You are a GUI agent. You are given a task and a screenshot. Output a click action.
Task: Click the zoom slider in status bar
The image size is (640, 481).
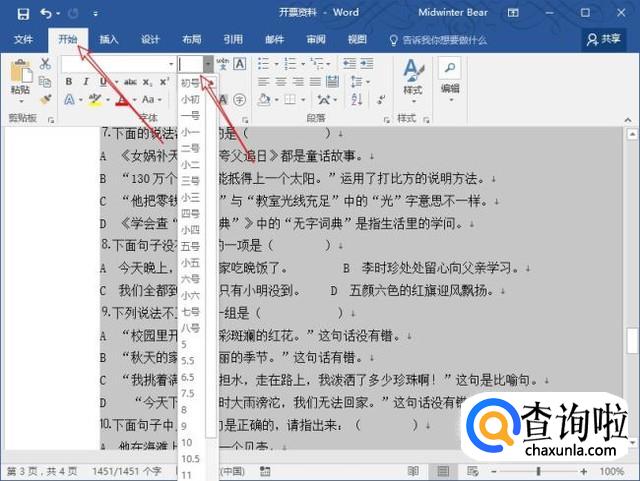[538, 471]
